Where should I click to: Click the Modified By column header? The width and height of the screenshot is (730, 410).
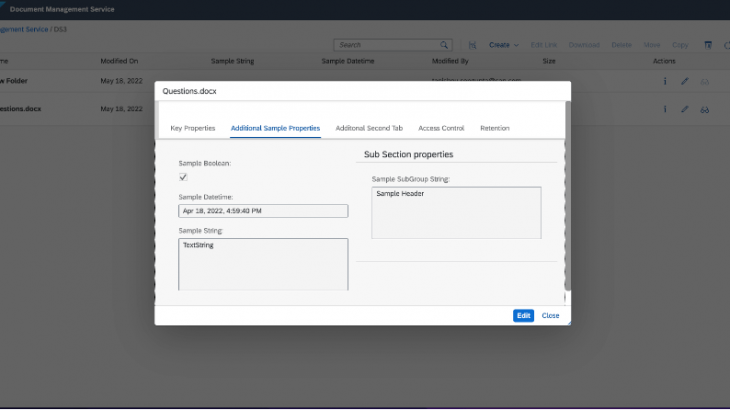tap(450, 61)
